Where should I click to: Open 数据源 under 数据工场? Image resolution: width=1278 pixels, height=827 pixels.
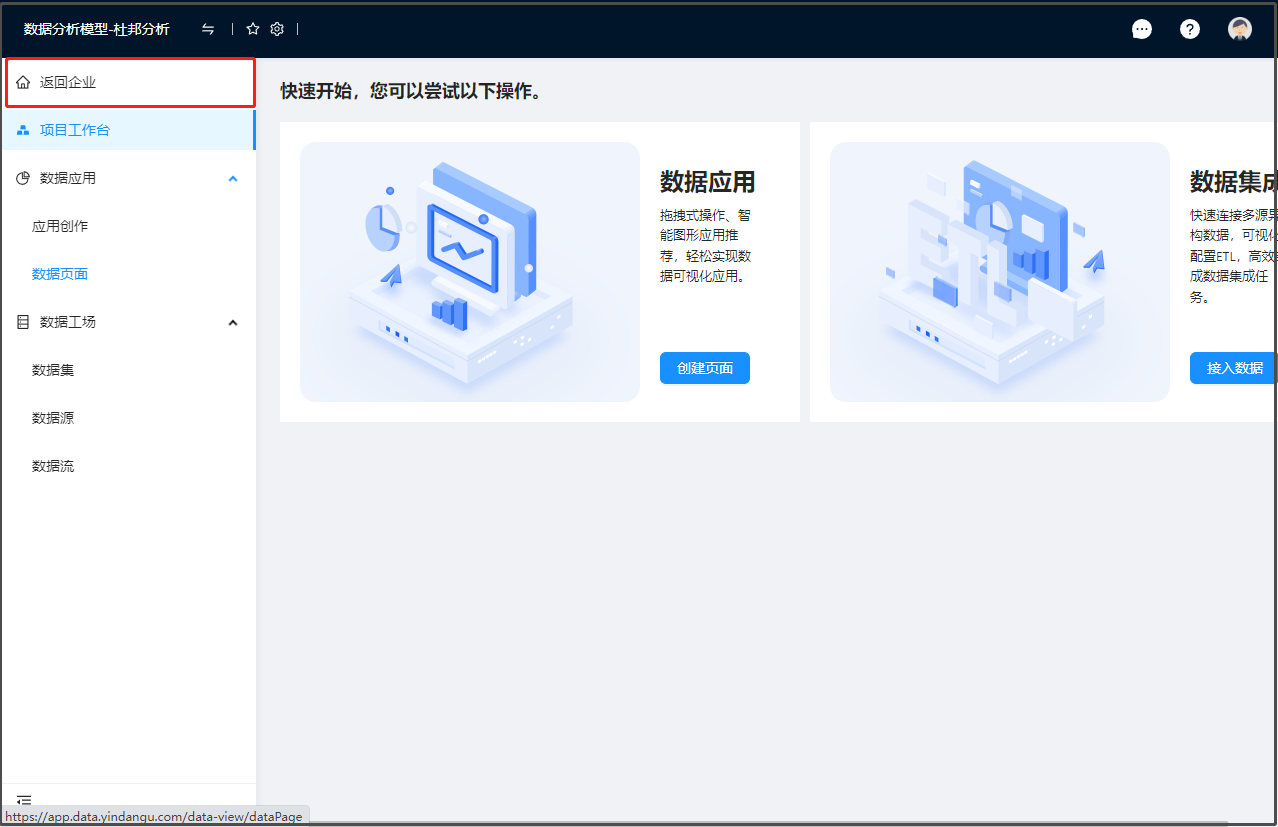[53, 418]
